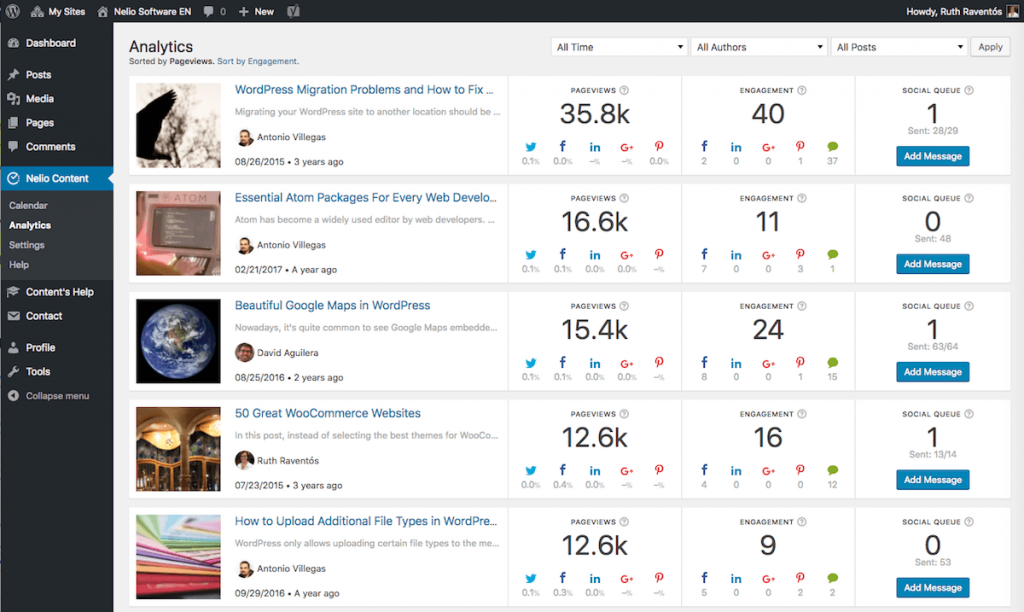Collapse the admin sidebar menu

pyautogui.click(x=57, y=396)
